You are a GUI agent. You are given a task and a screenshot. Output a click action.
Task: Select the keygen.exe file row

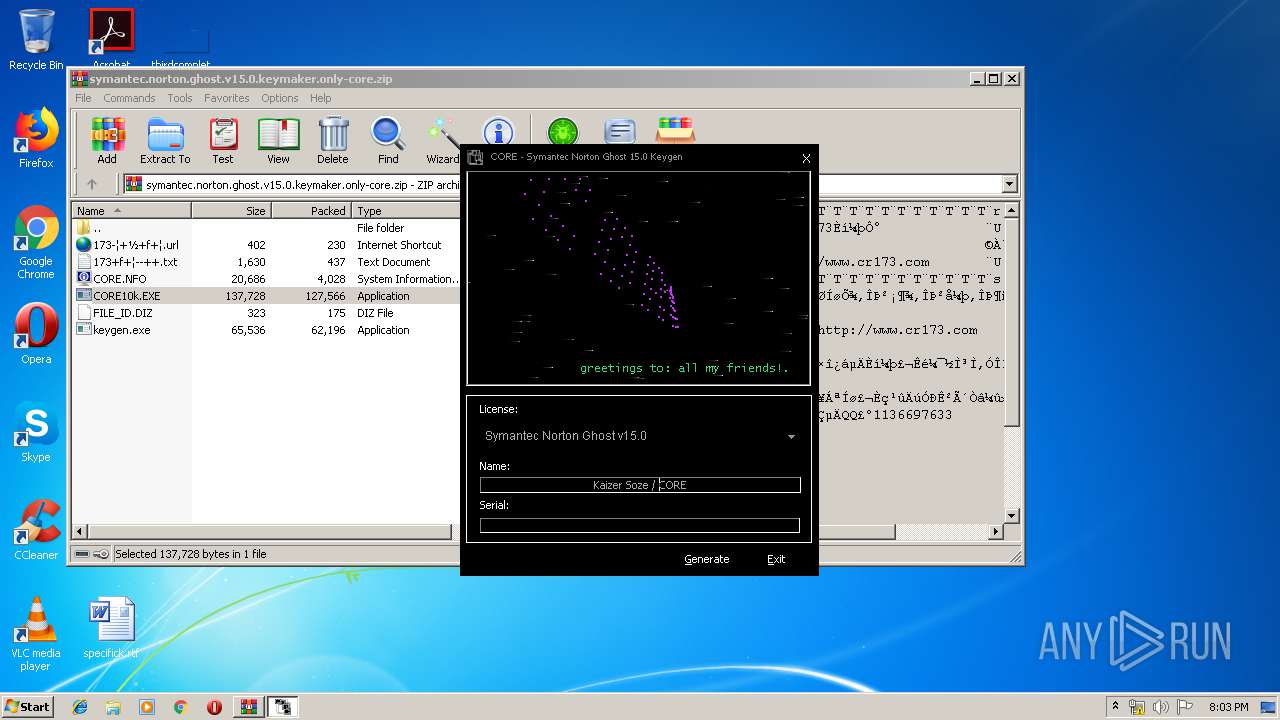coord(267,330)
